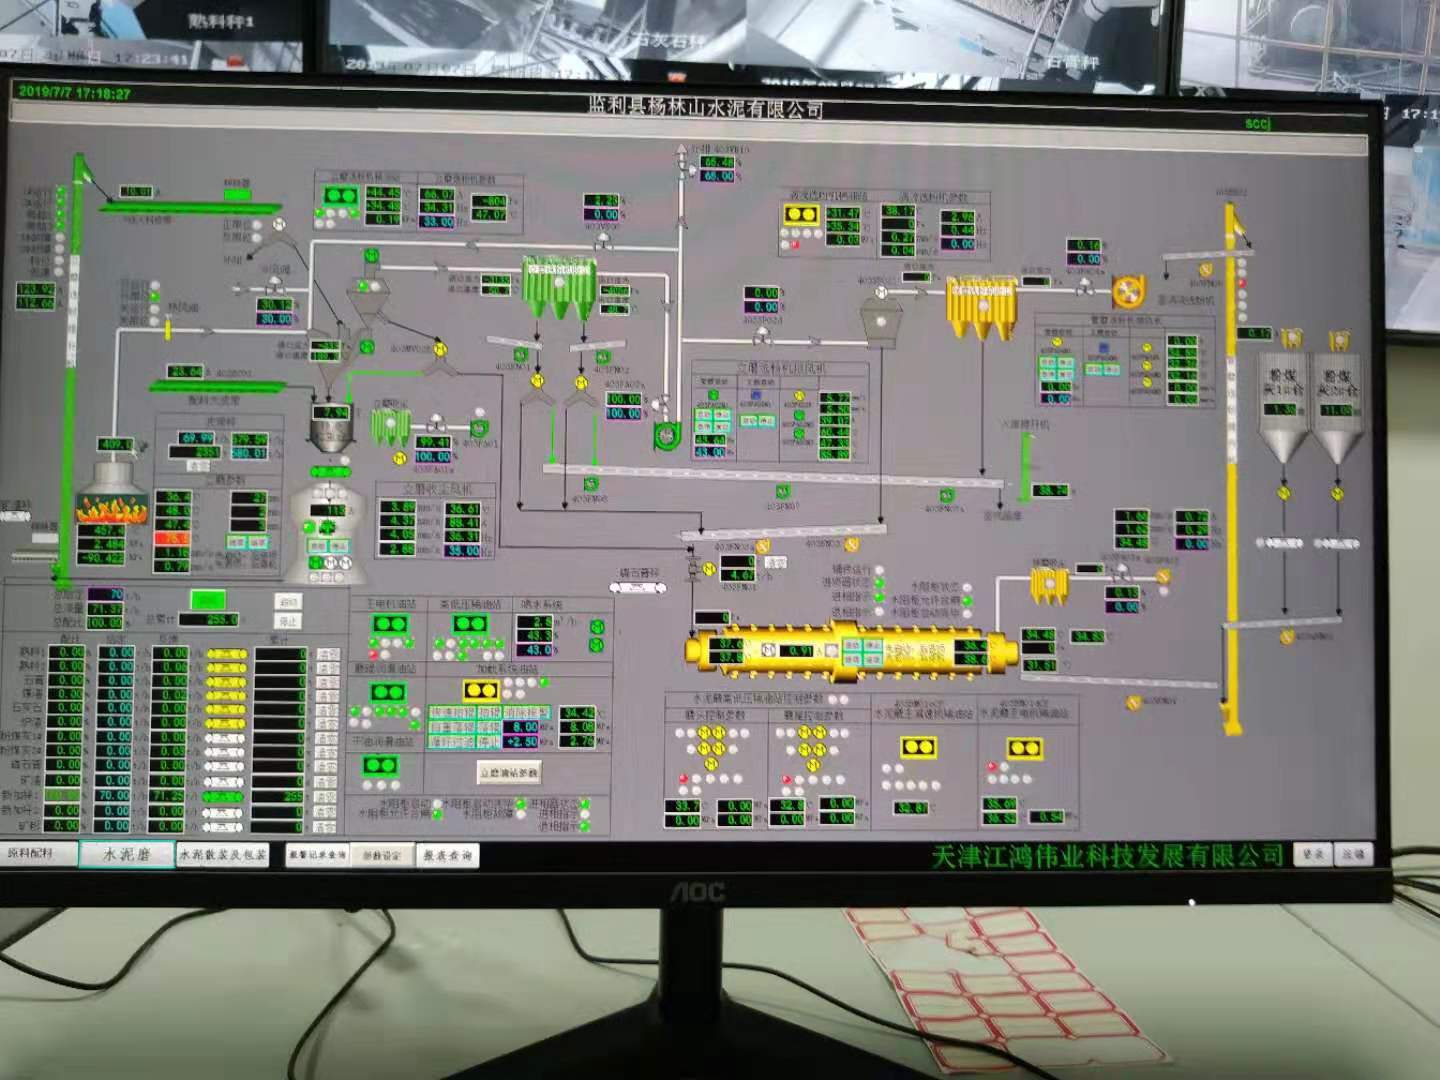Click the hot air furnace flame icon
Image resolution: width=1440 pixels, height=1080 pixels.
tap(112, 506)
